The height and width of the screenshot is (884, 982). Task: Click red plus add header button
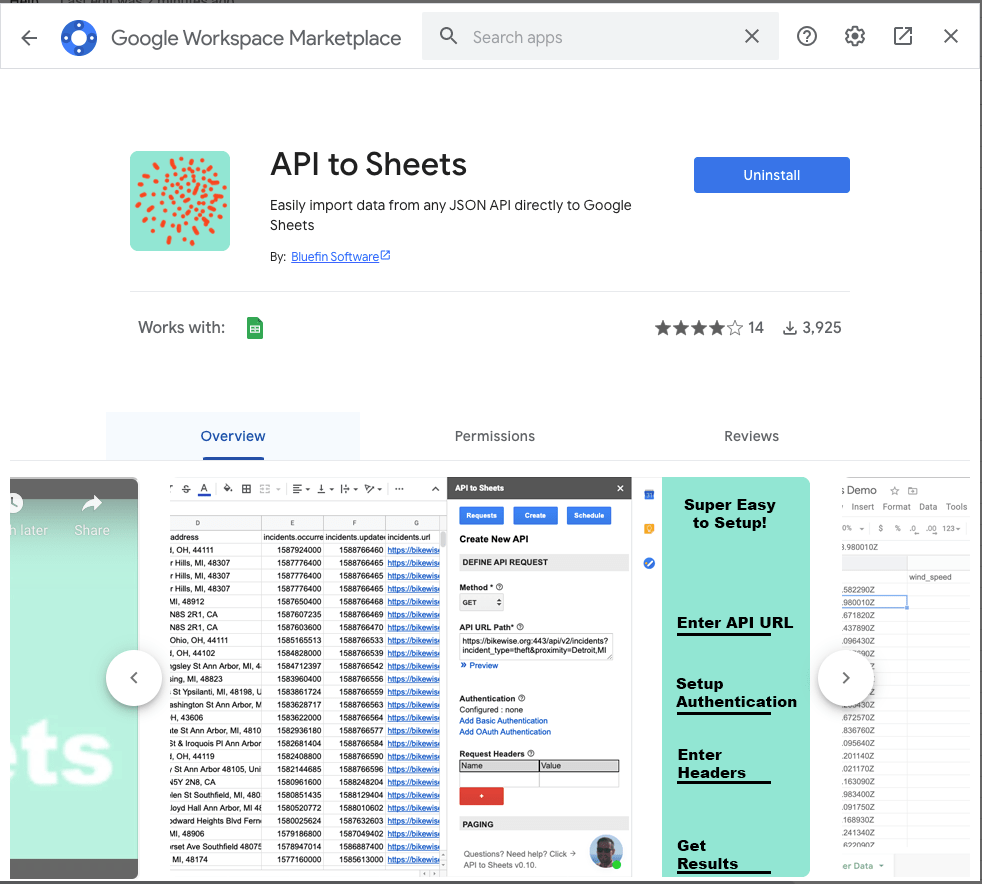pos(481,796)
